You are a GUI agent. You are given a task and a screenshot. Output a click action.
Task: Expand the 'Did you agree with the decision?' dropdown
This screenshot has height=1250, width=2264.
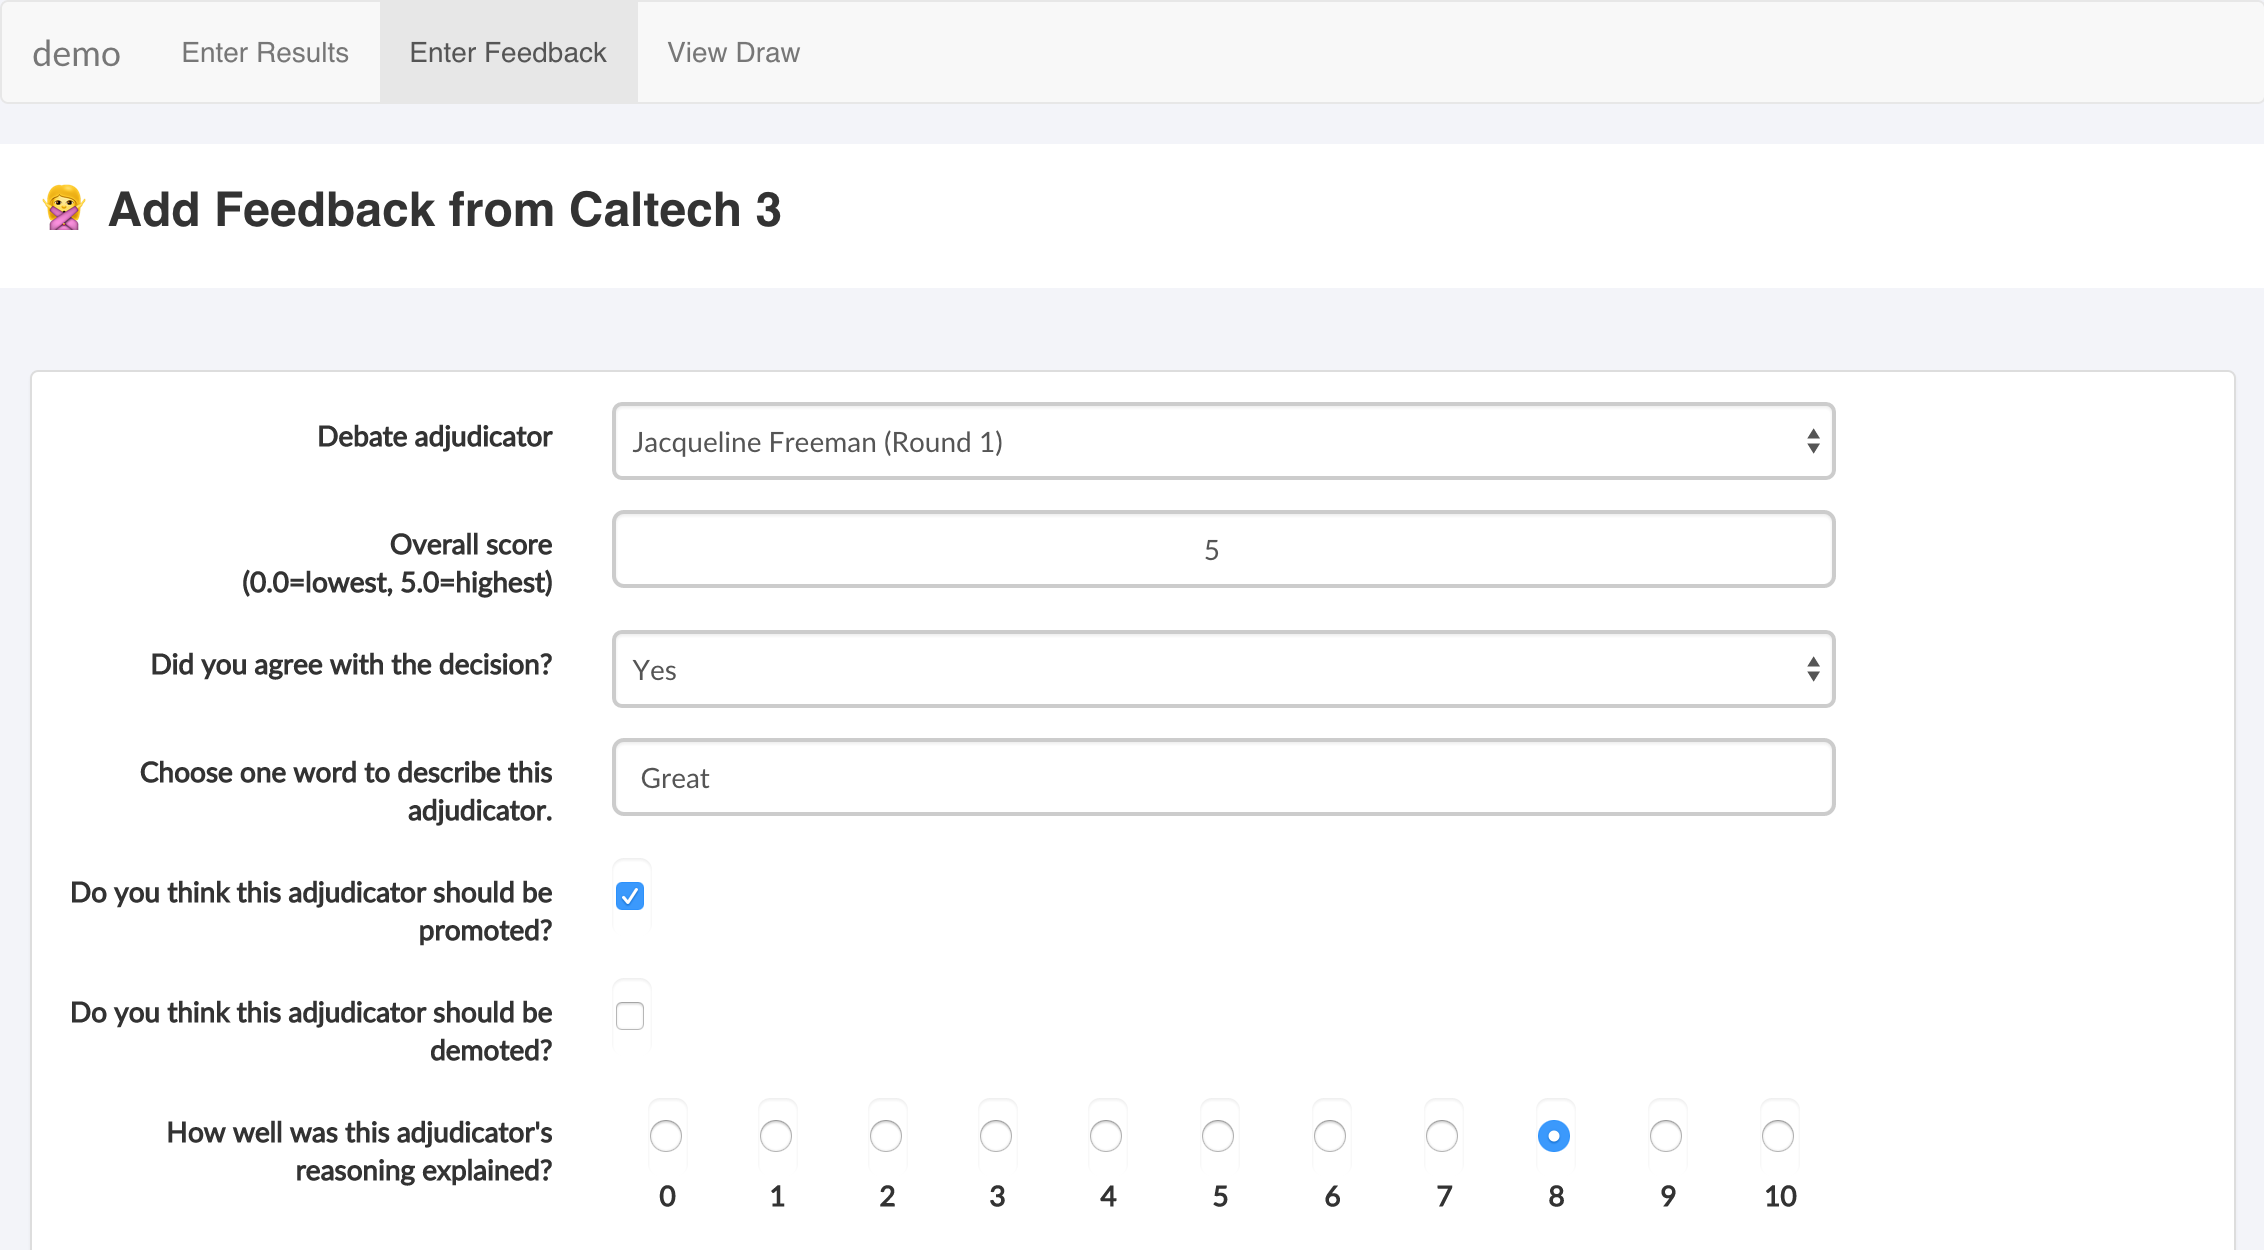tap(1223, 669)
